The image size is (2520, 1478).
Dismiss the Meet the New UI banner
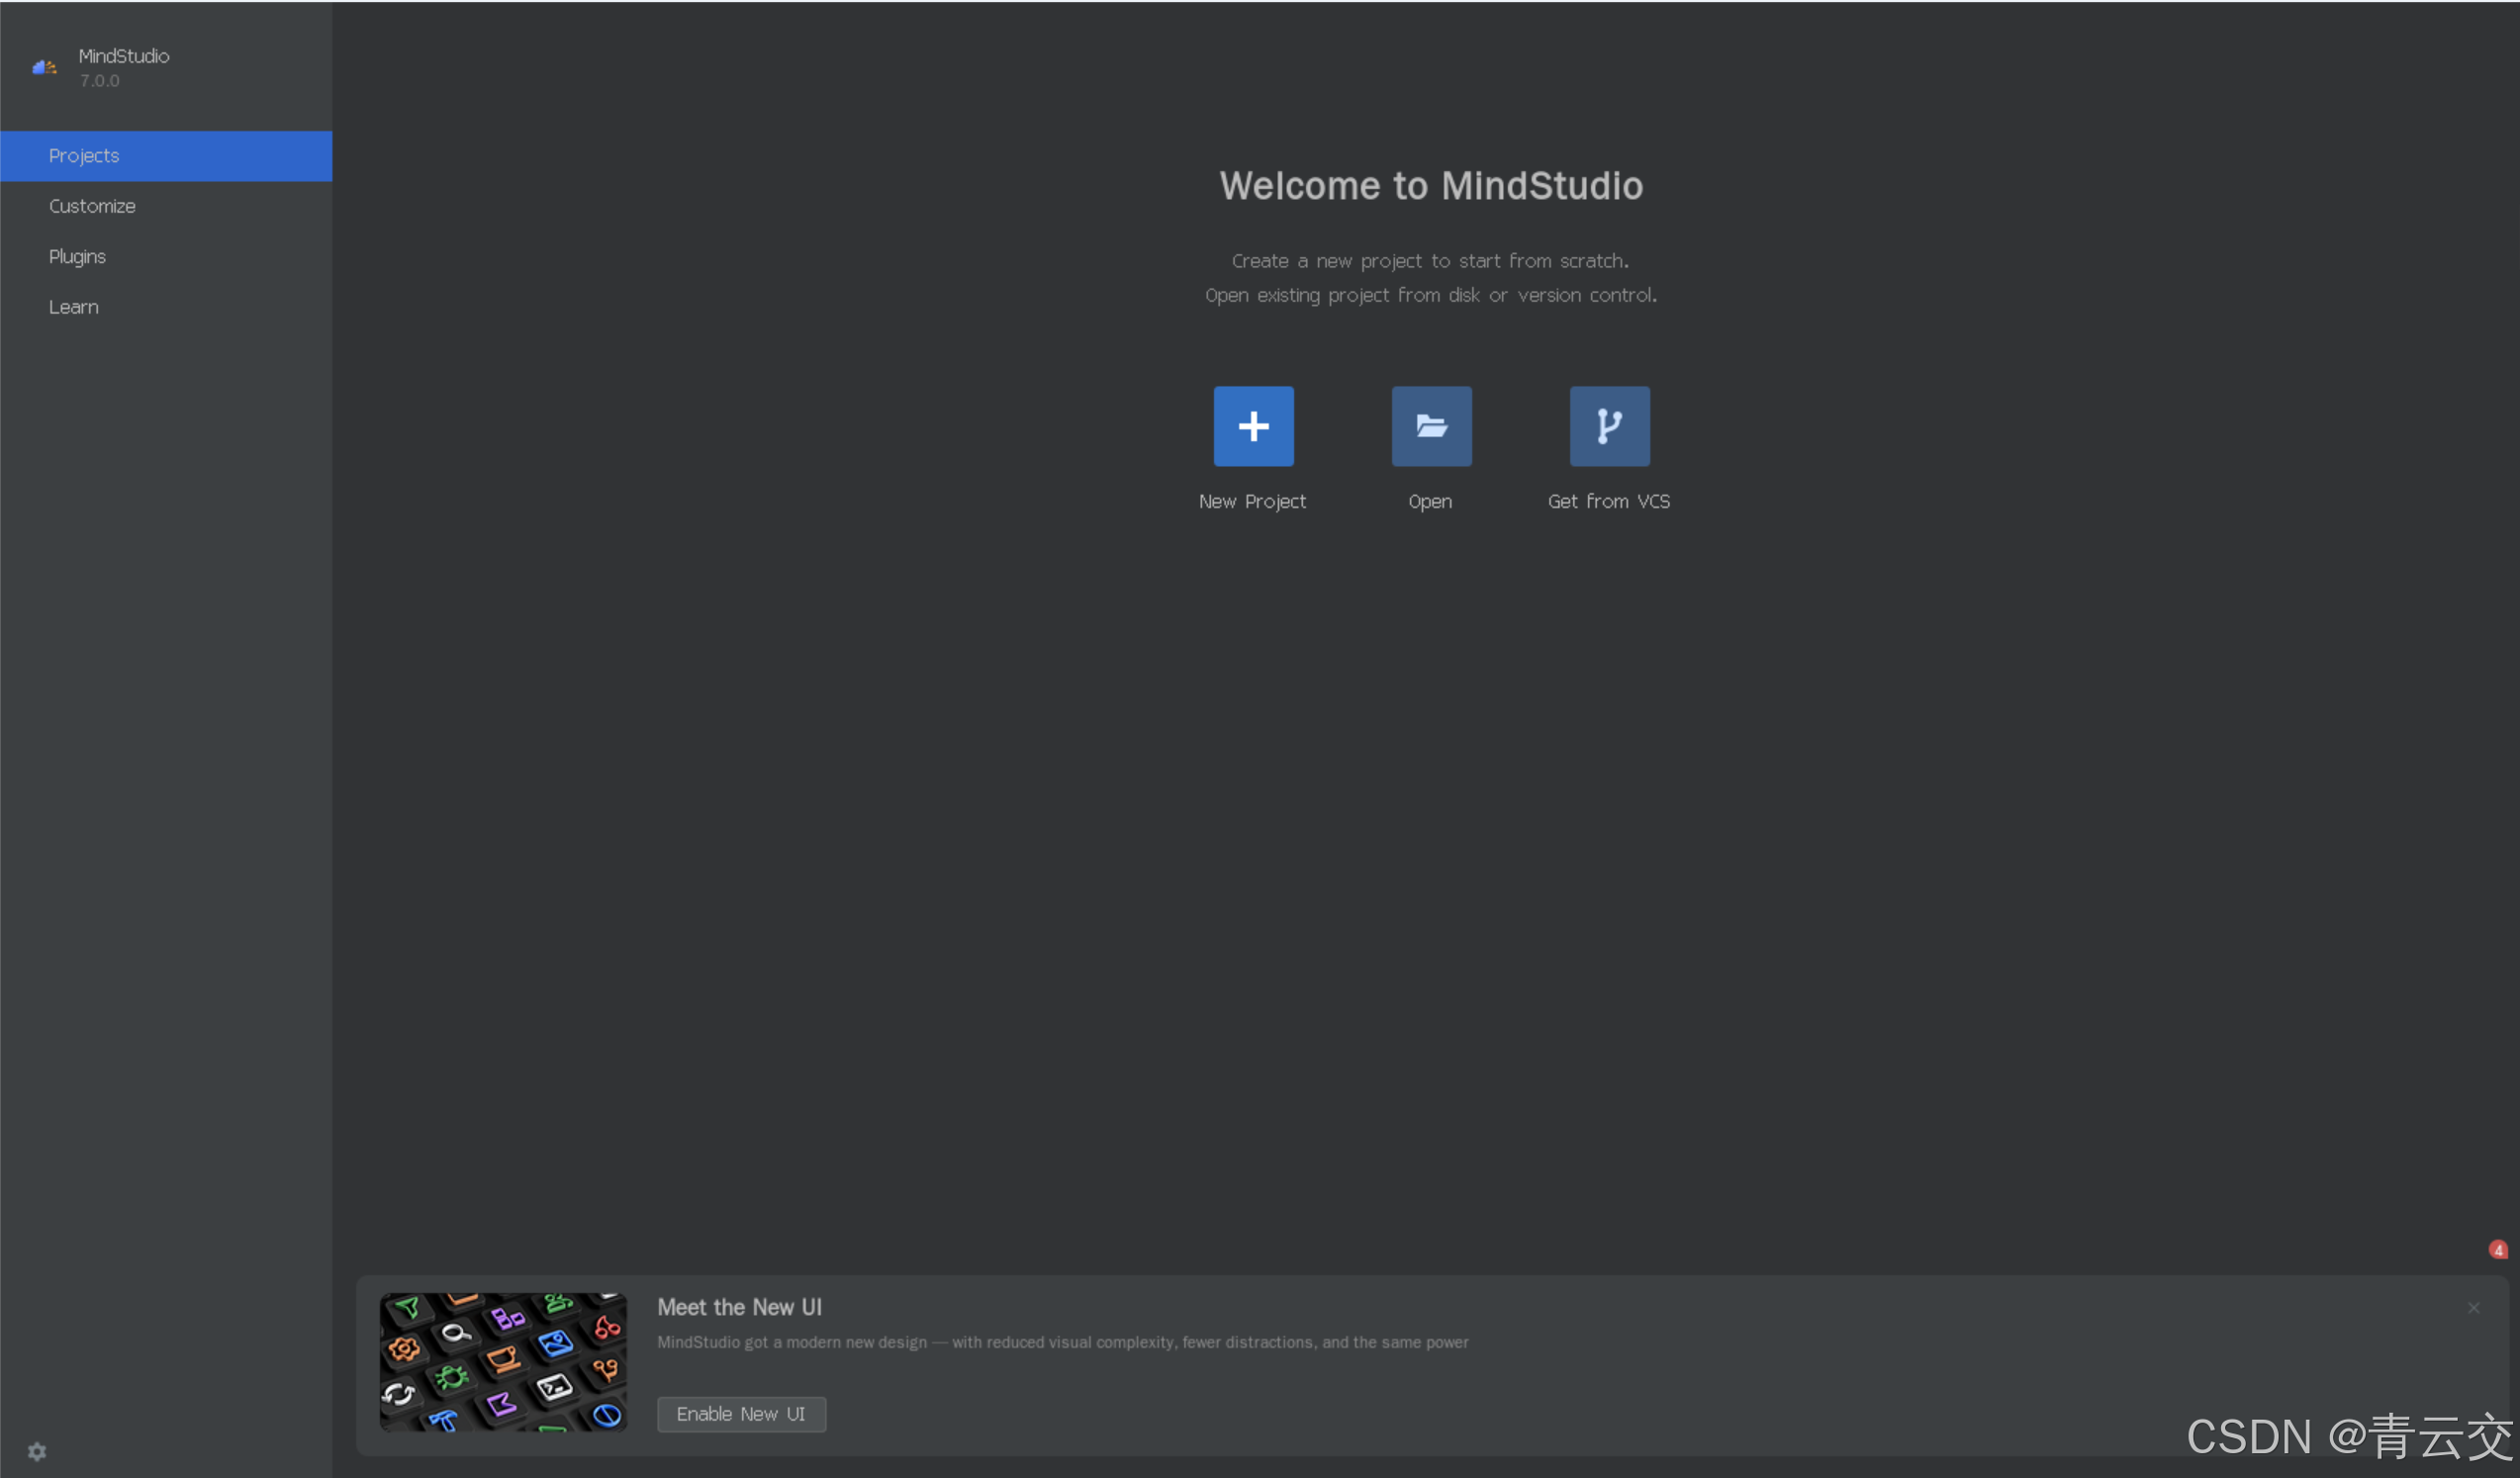(x=2473, y=1308)
